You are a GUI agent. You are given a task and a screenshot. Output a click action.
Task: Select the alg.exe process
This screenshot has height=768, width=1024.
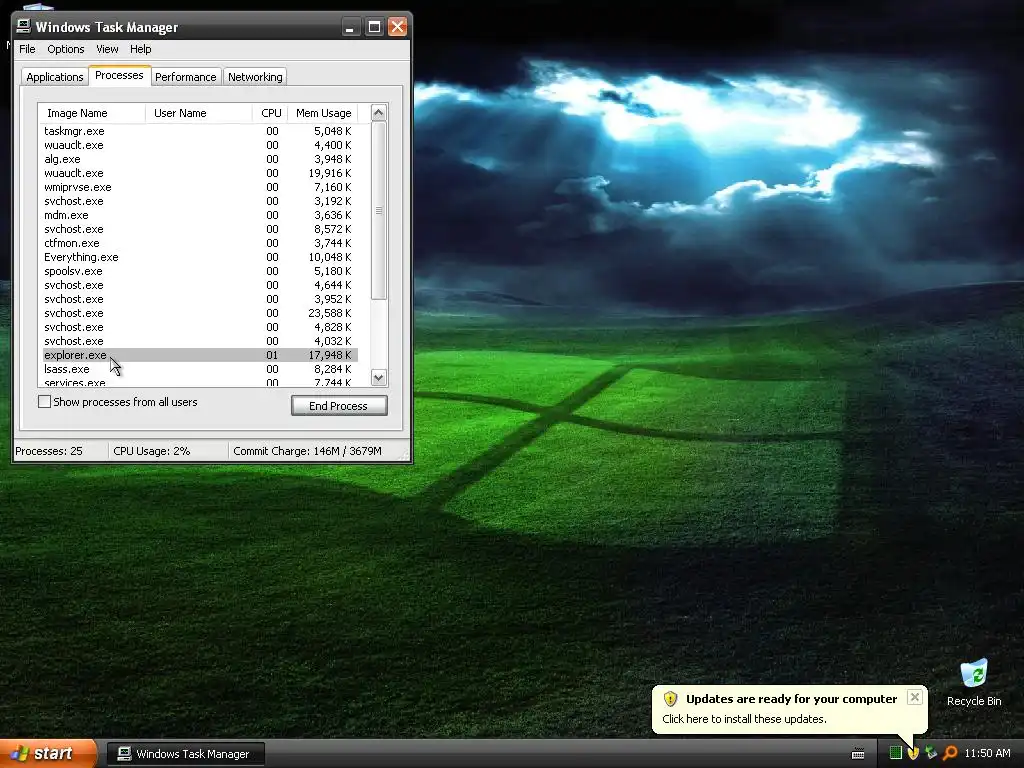pos(200,159)
